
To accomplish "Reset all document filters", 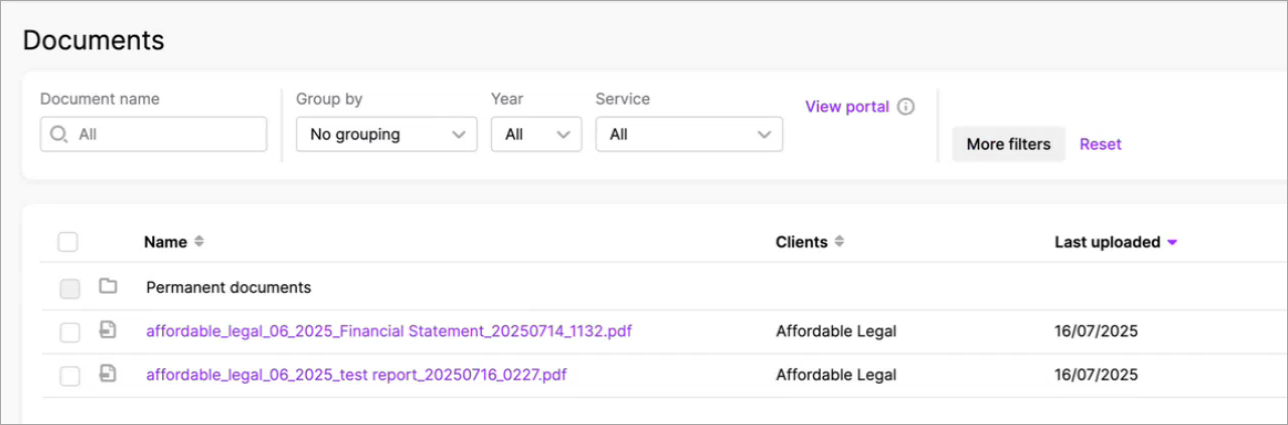I will [x=1100, y=144].
